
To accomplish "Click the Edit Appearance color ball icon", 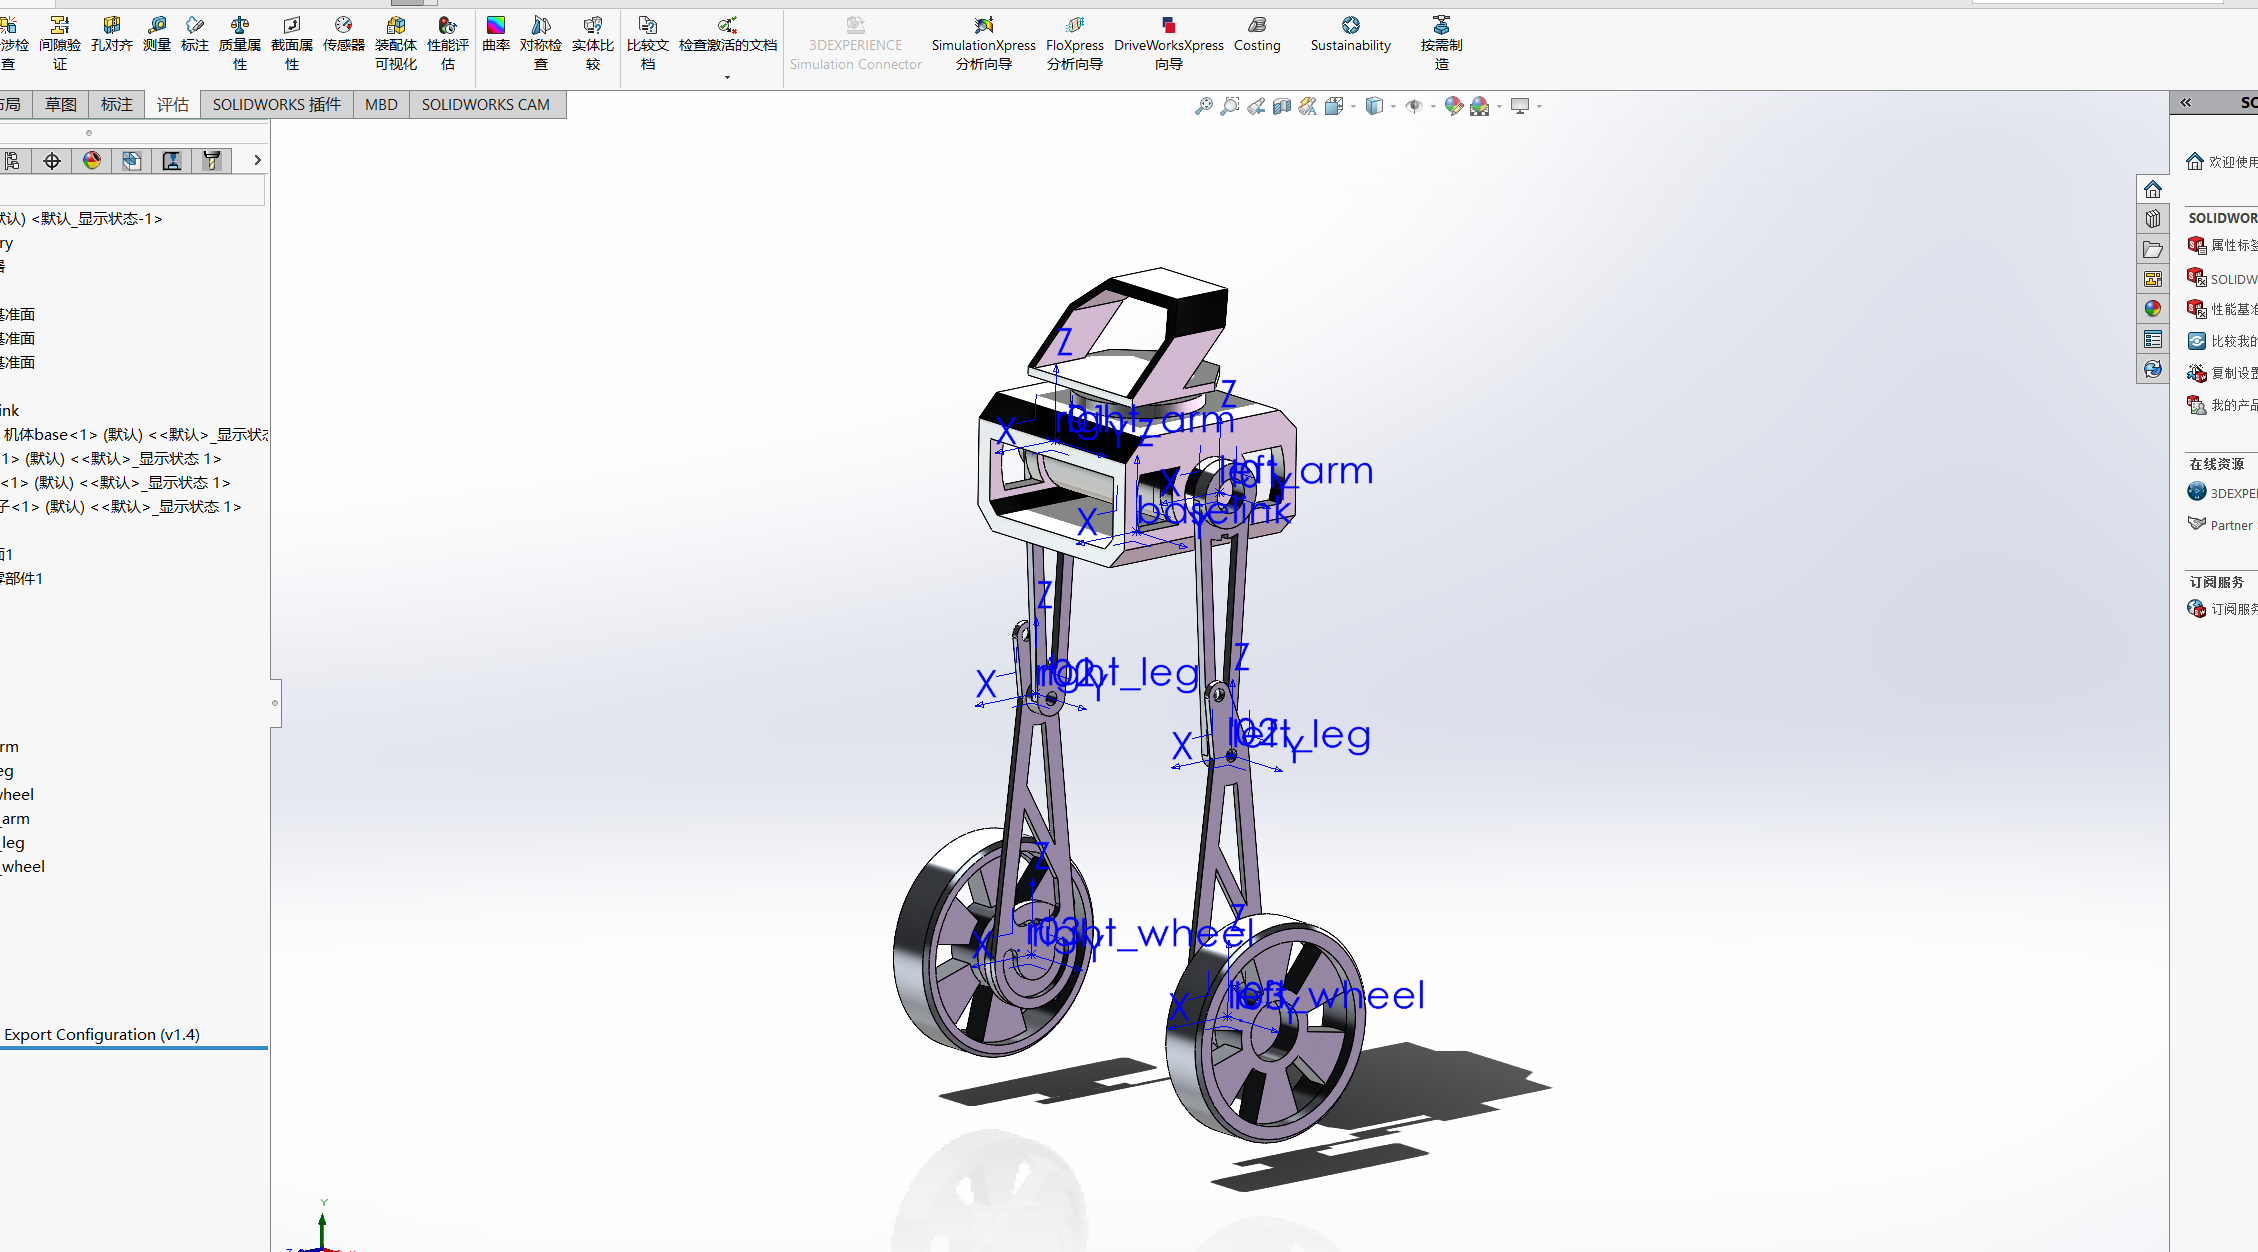I will click(1454, 105).
